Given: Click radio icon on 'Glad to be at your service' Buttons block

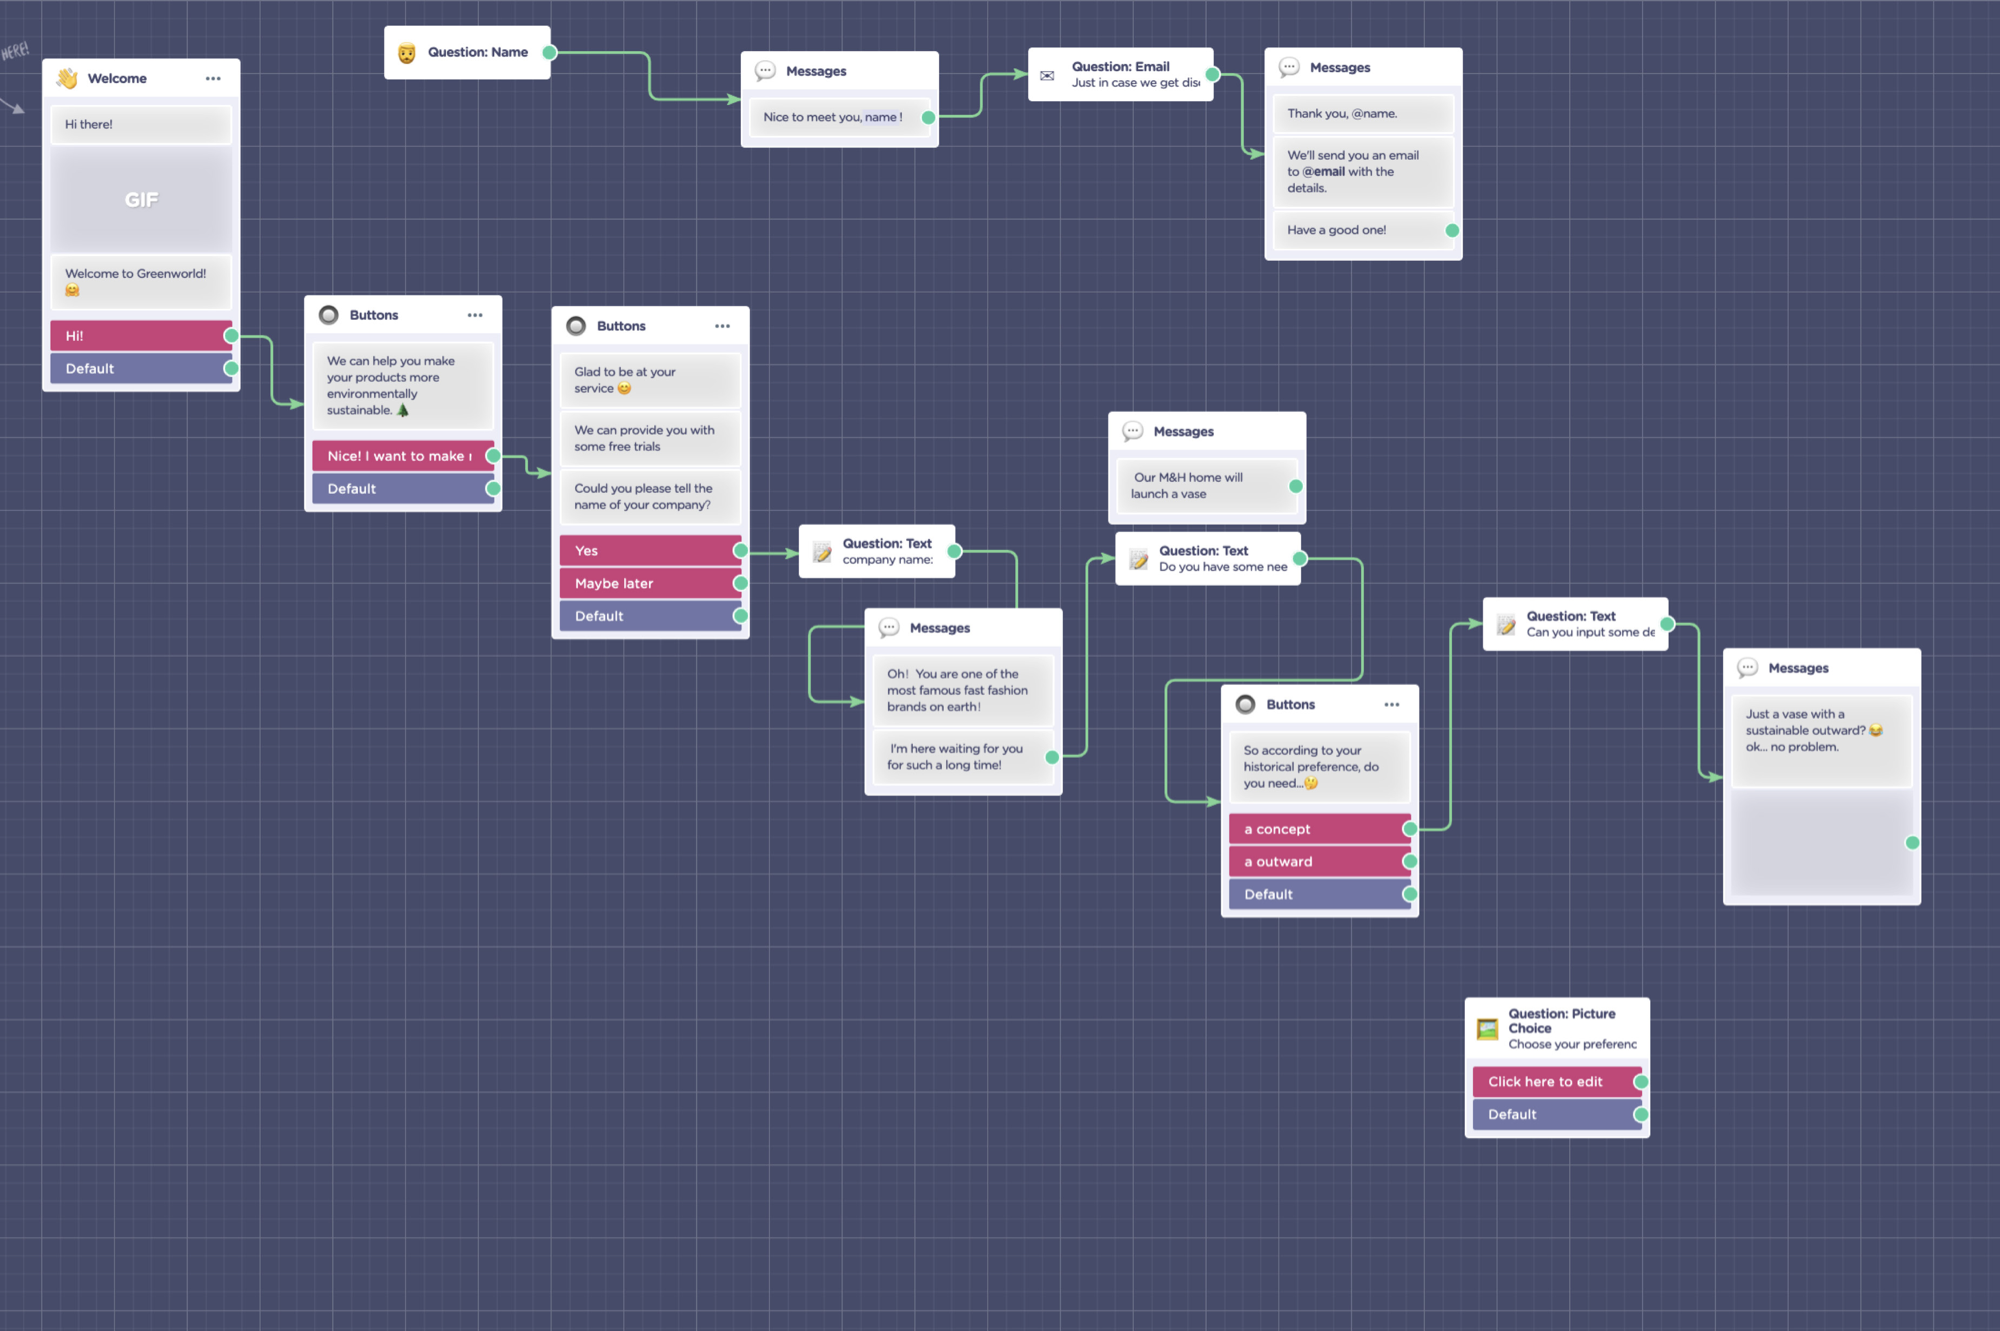Looking at the screenshot, I should (x=576, y=326).
